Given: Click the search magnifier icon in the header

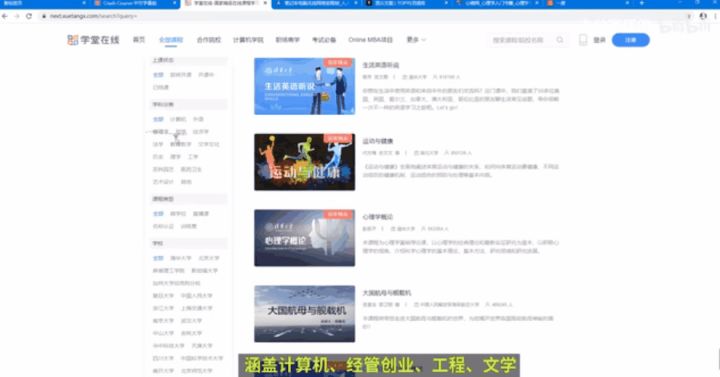Looking at the screenshot, I should pos(560,40).
